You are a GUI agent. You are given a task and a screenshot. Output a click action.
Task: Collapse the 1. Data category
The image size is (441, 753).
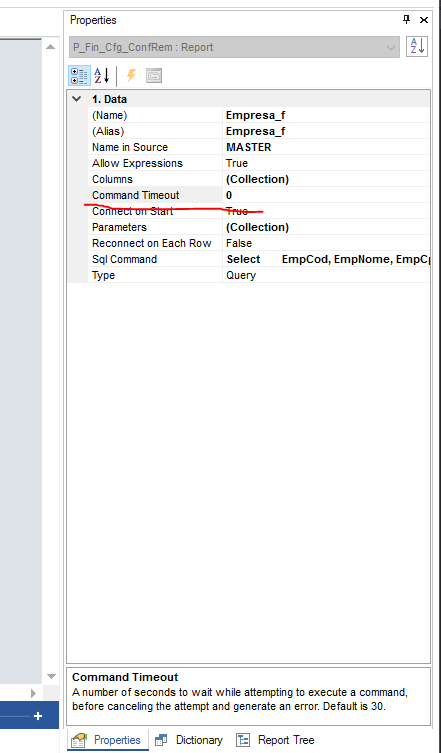coord(76,99)
